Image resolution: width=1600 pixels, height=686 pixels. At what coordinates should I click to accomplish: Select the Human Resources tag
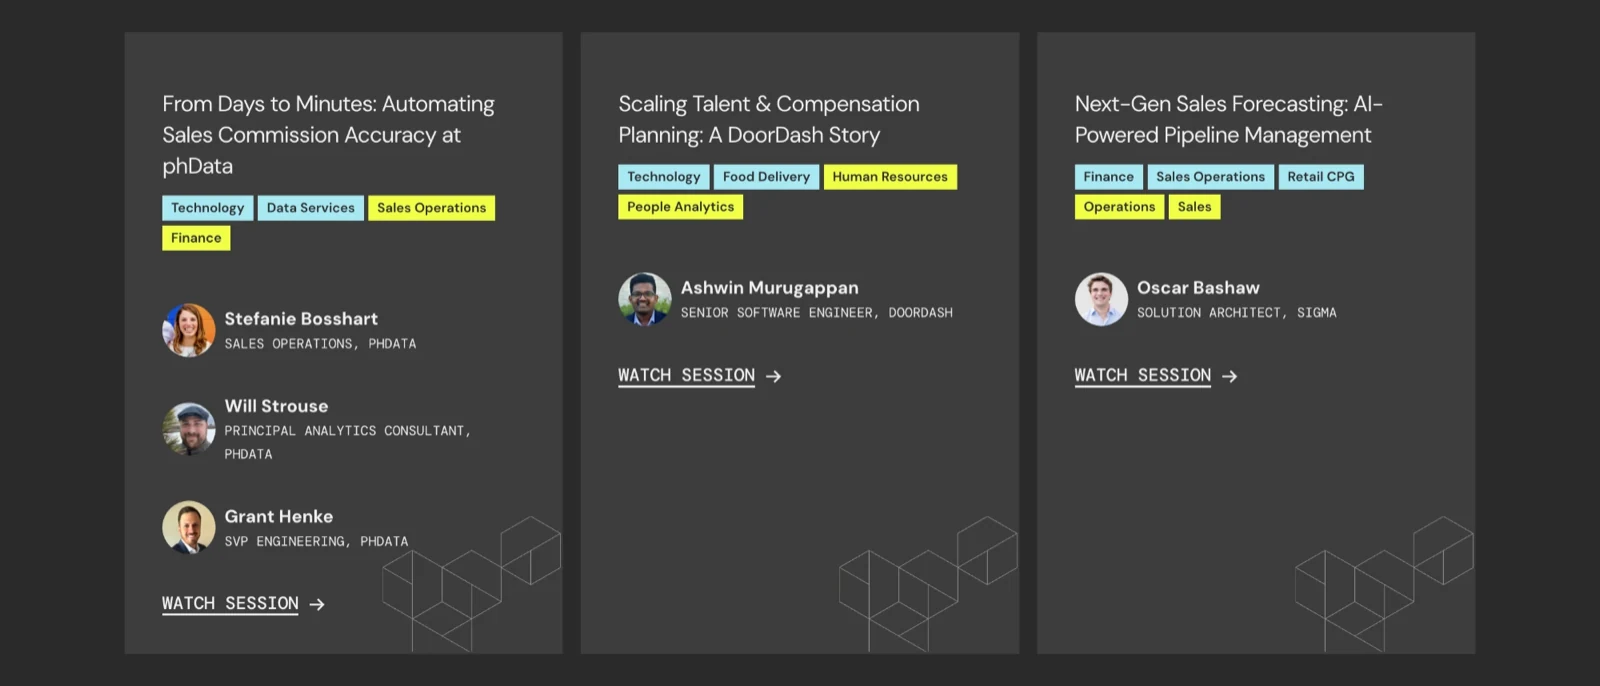pos(890,177)
